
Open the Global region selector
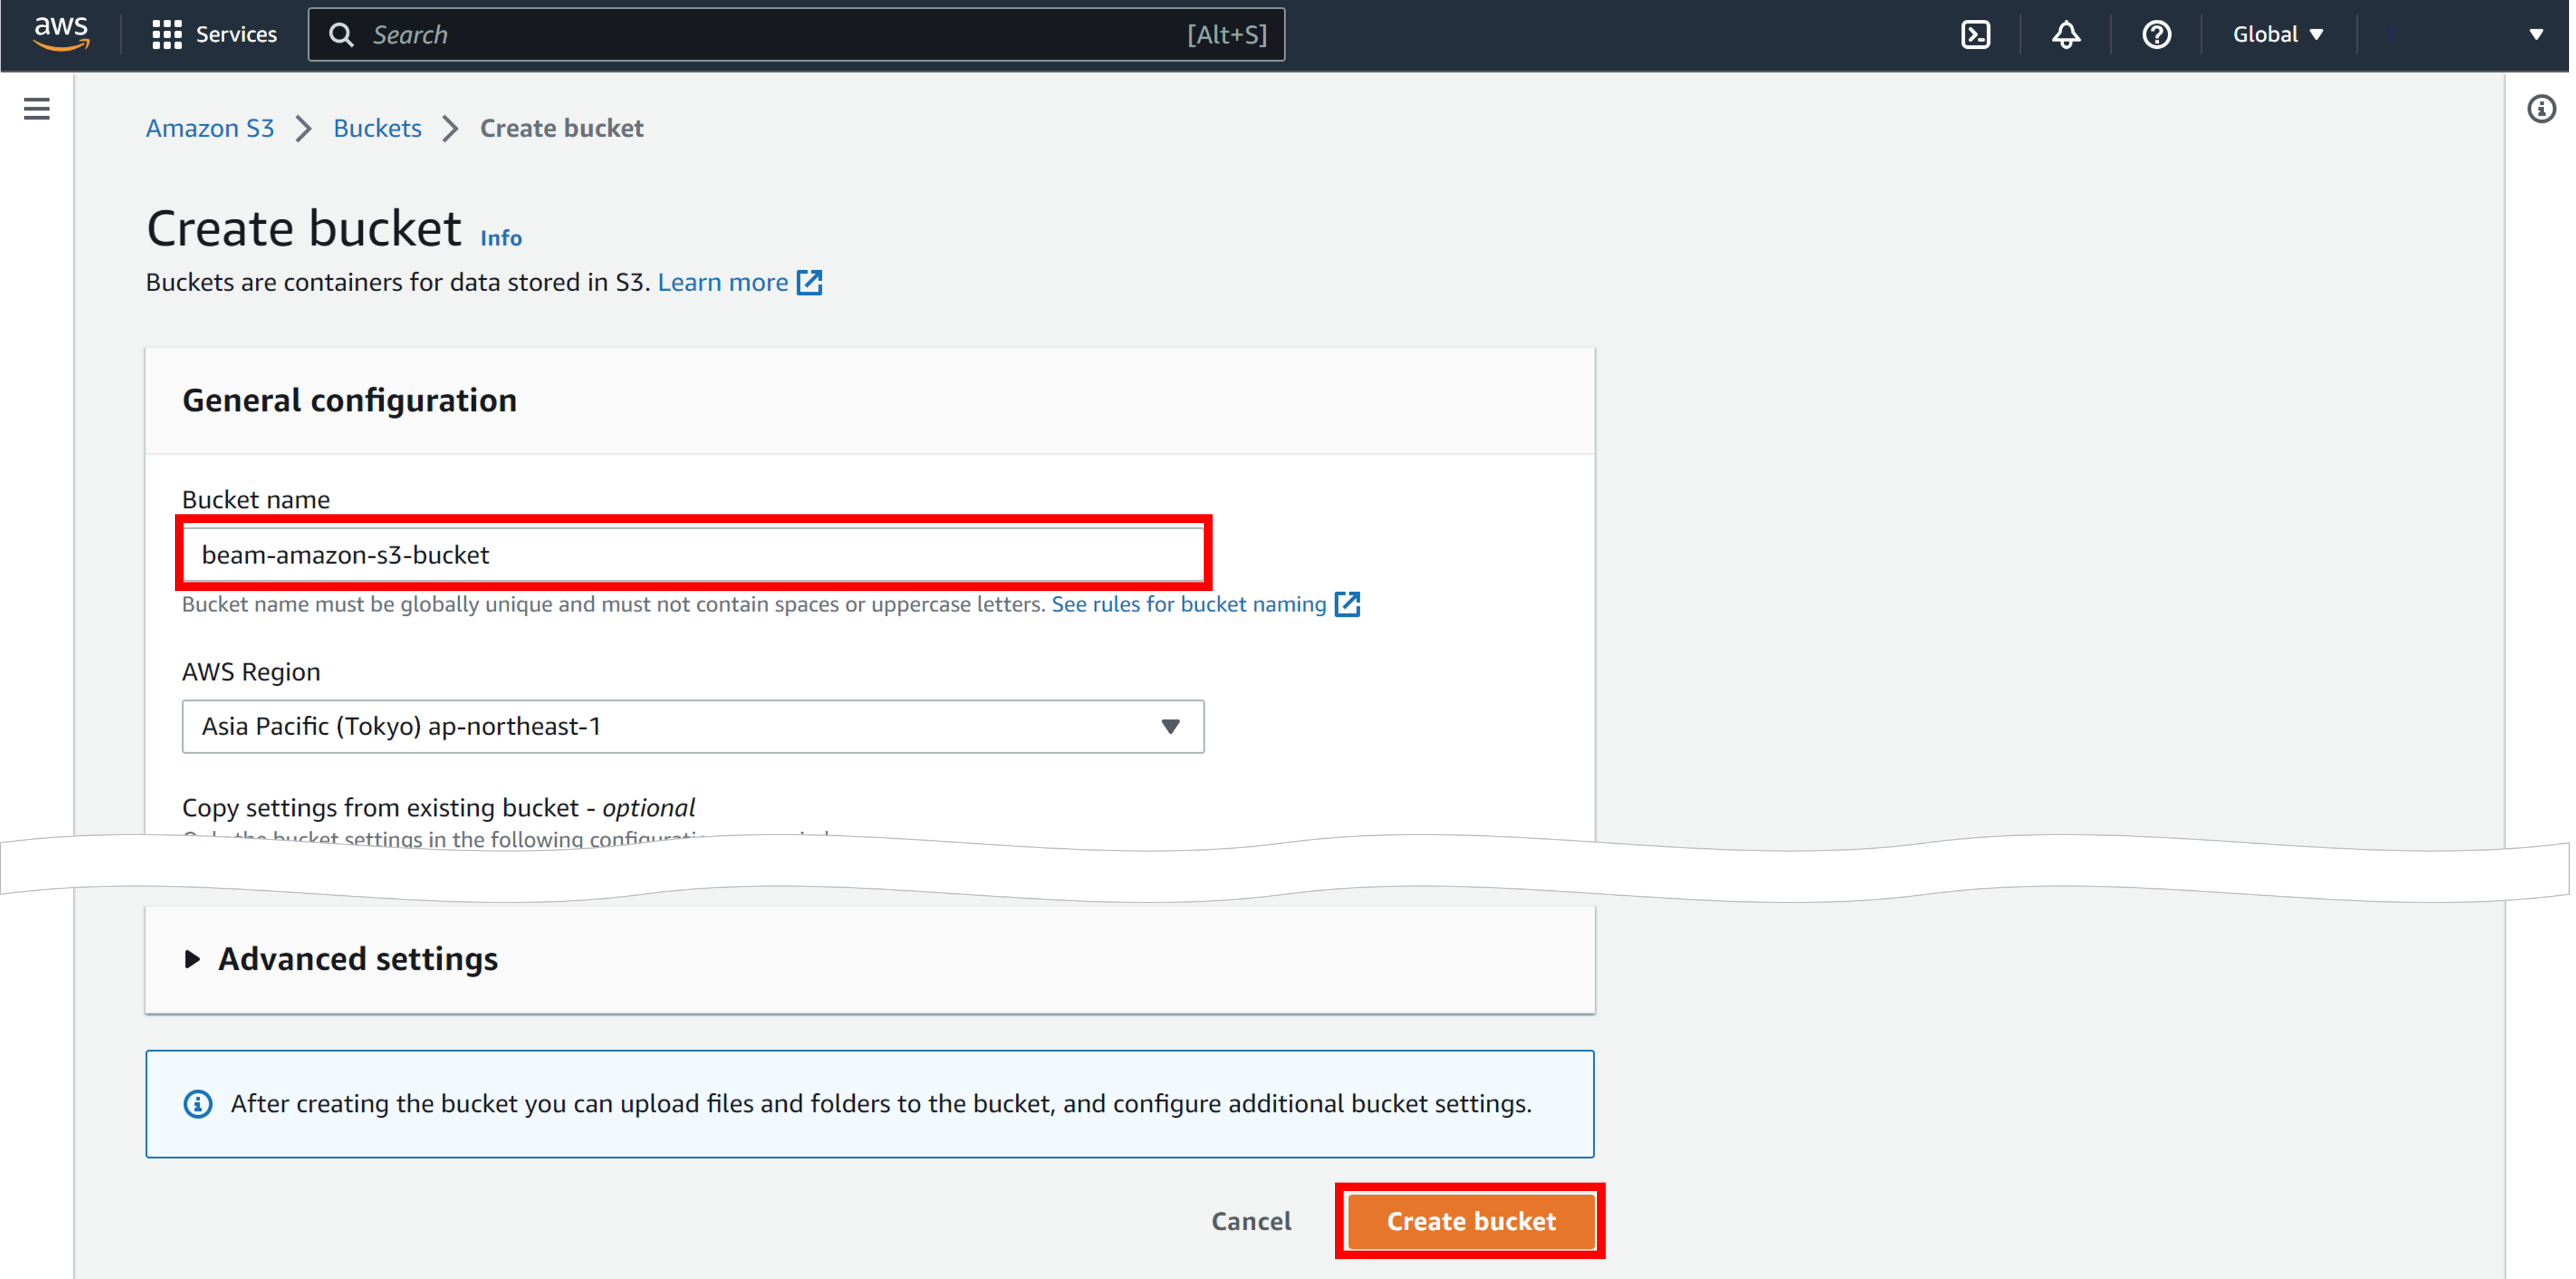[x=2277, y=34]
